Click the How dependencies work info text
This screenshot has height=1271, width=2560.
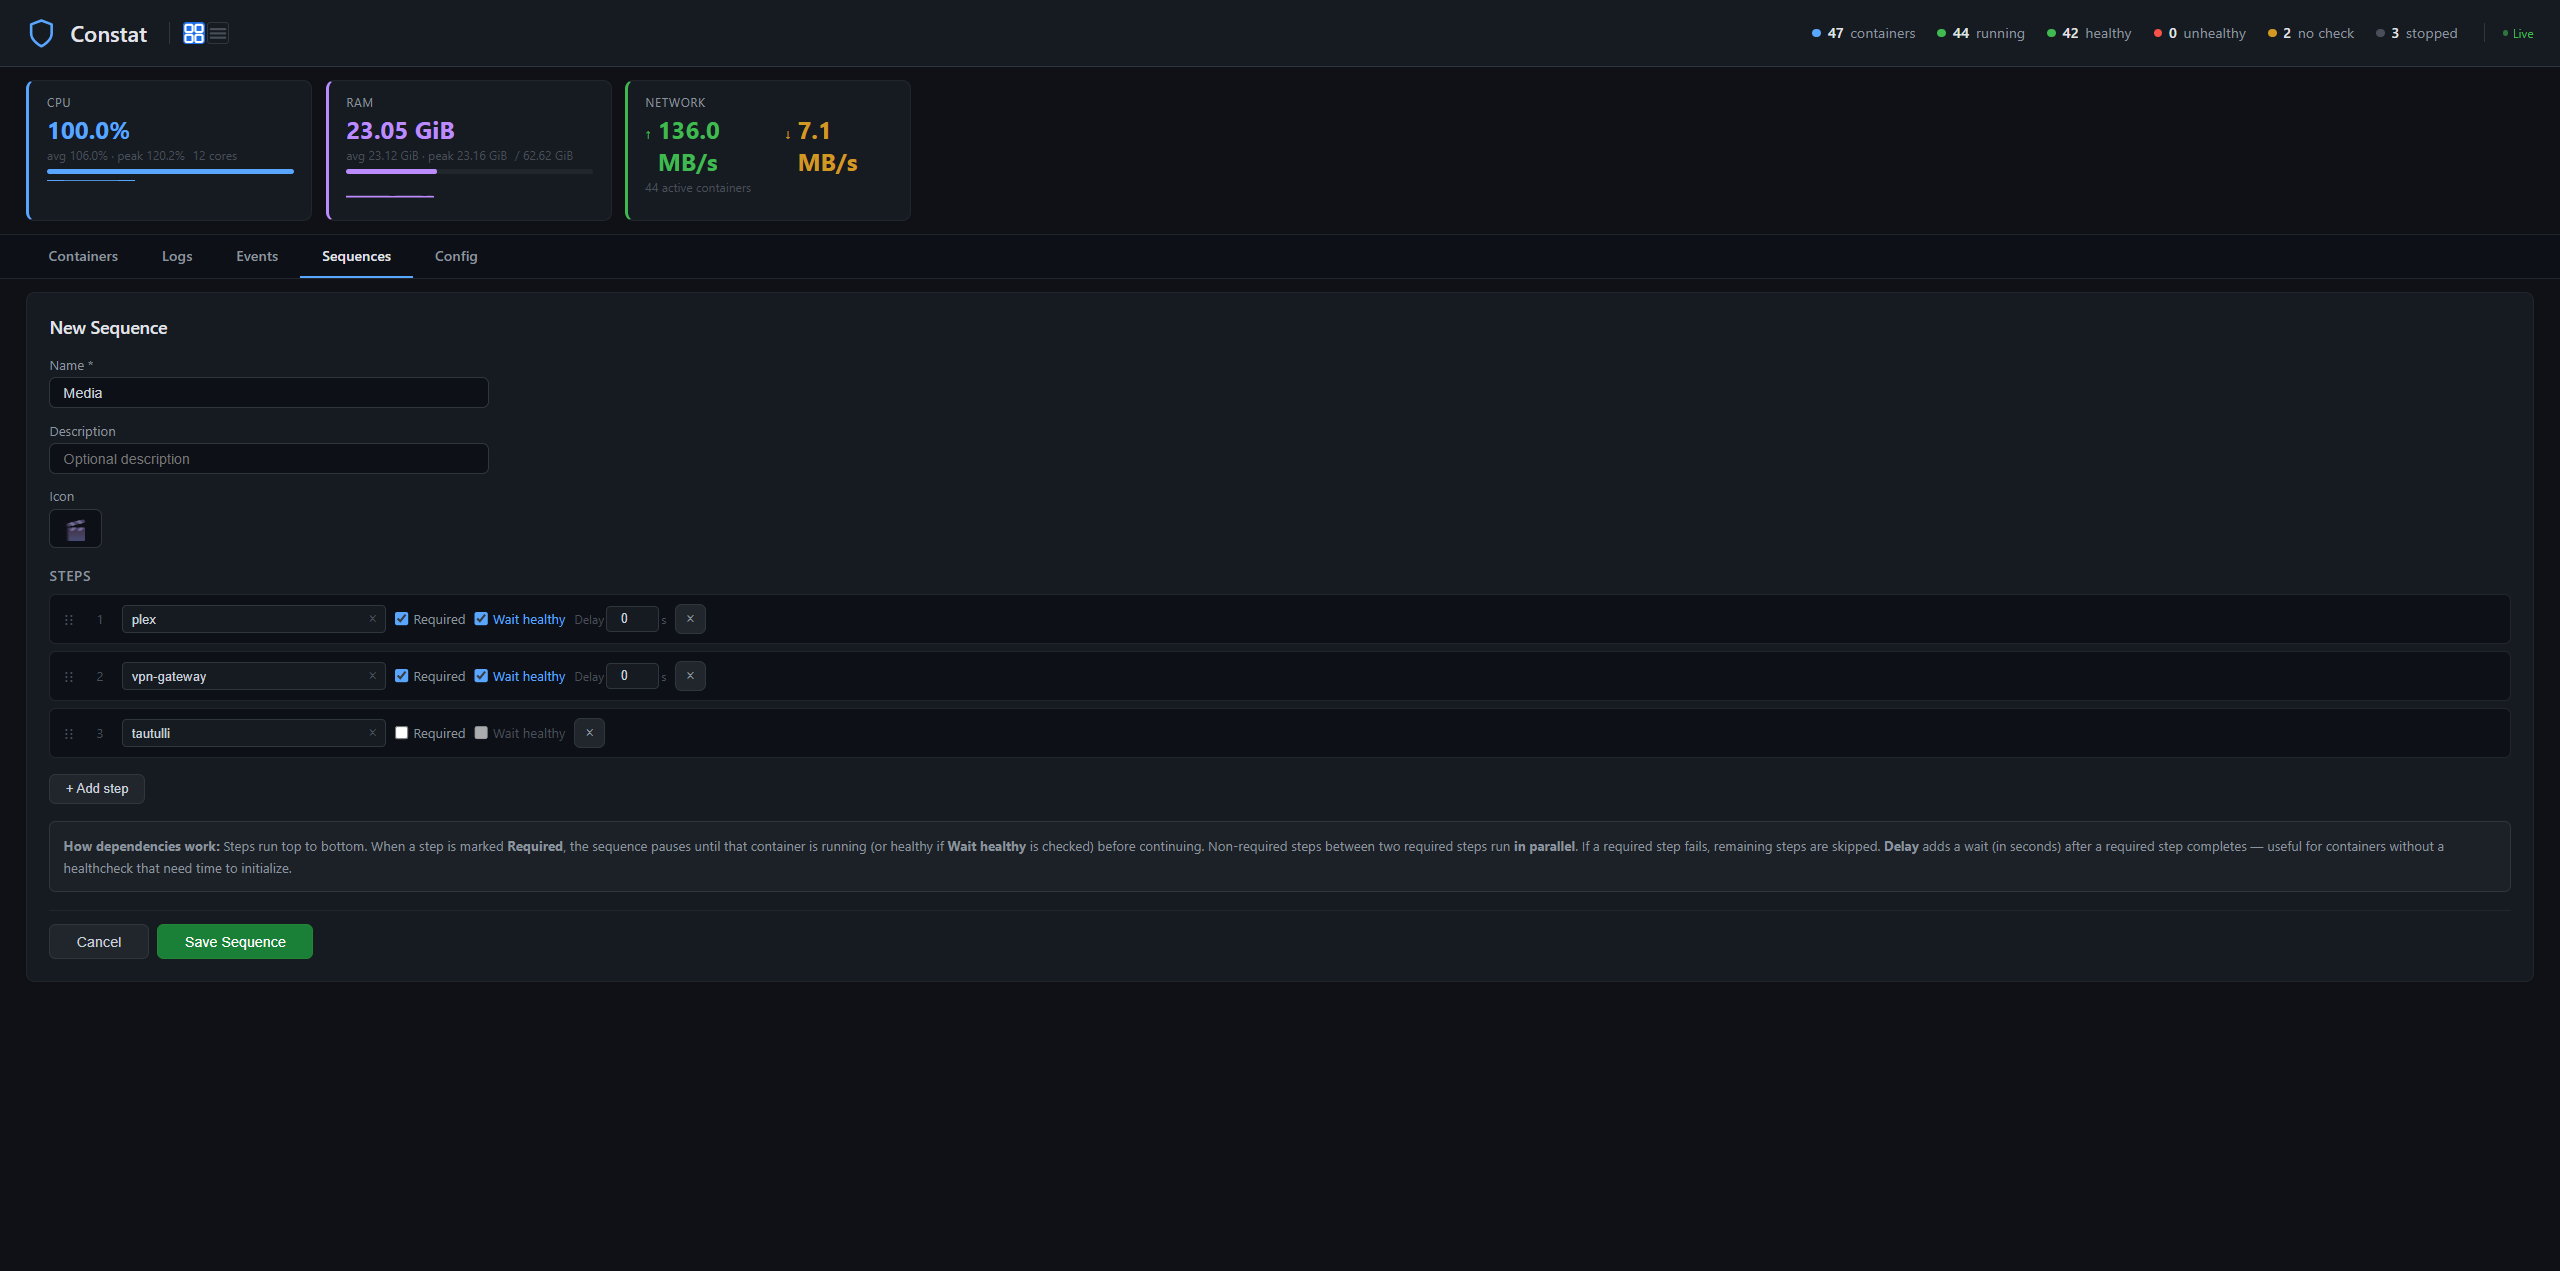click(1280, 857)
